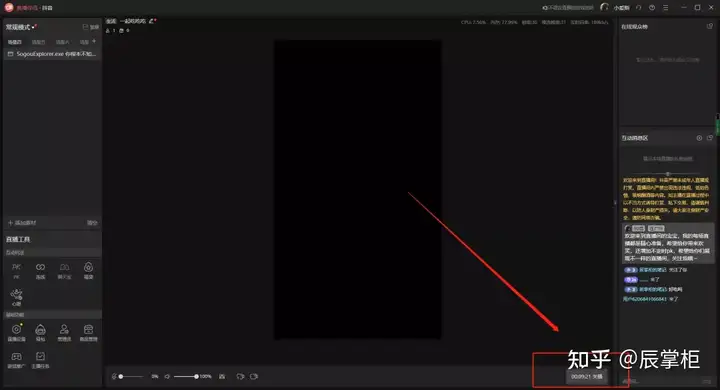
Task: Open the 常规模式 mode dropdown
Action: point(21,27)
